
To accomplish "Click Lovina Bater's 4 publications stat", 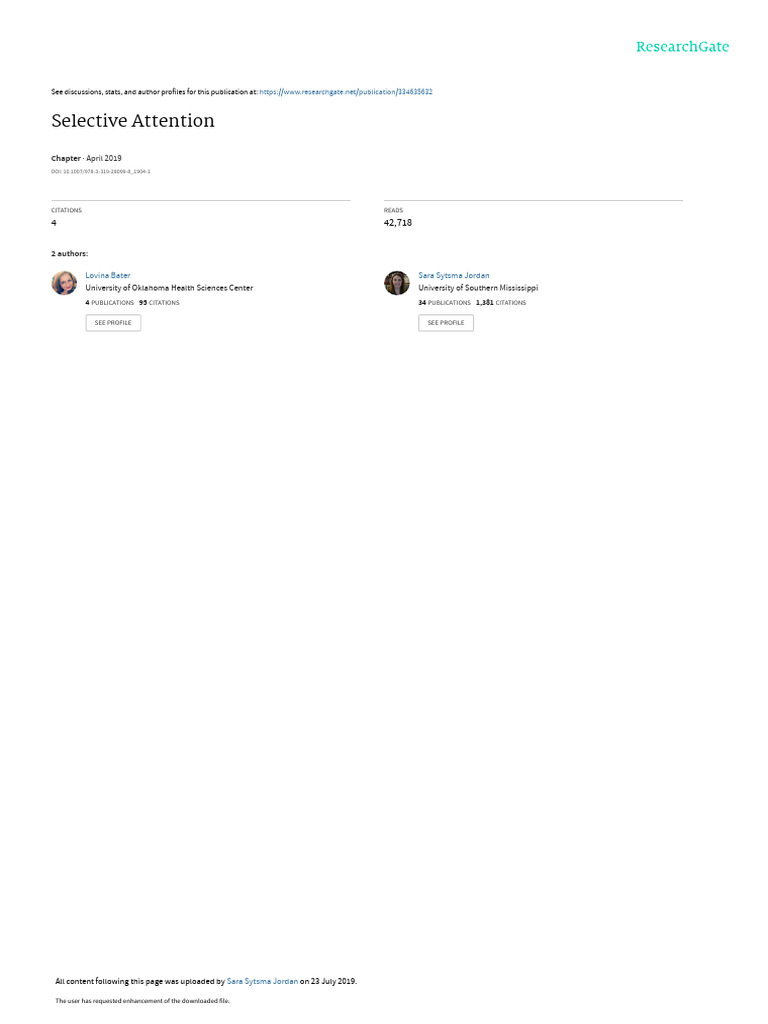I will (109, 303).
